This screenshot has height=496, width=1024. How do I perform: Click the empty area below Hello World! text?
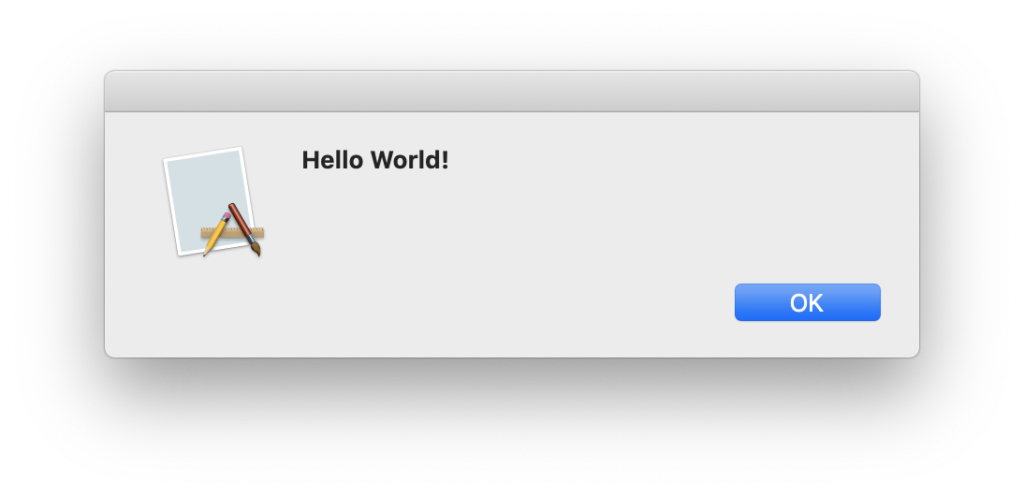point(457,222)
